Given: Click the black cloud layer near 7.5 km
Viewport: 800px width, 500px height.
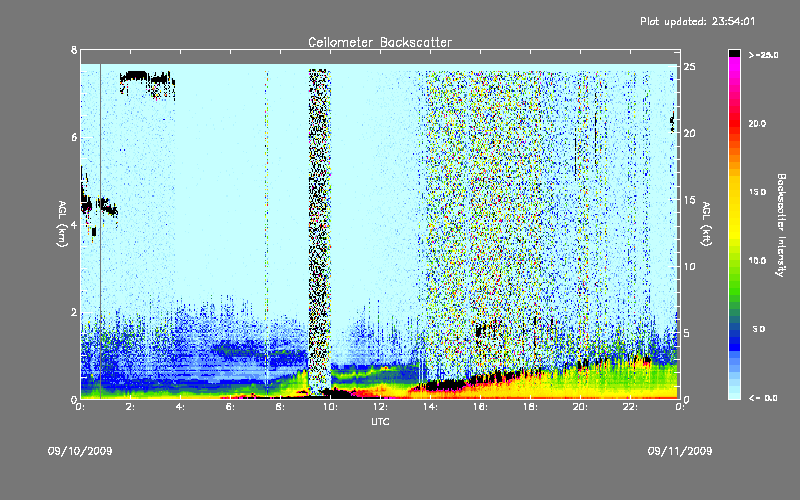Looking at the screenshot, I should pos(147,79).
